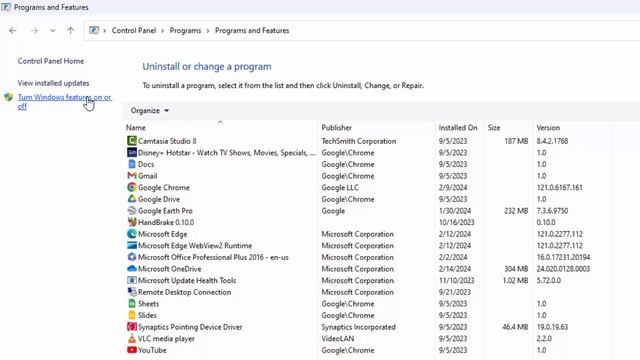Select Microsoft Edge WebView2 Runtime entry
Image resolution: width=640 pixels, height=360 pixels.
point(195,246)
